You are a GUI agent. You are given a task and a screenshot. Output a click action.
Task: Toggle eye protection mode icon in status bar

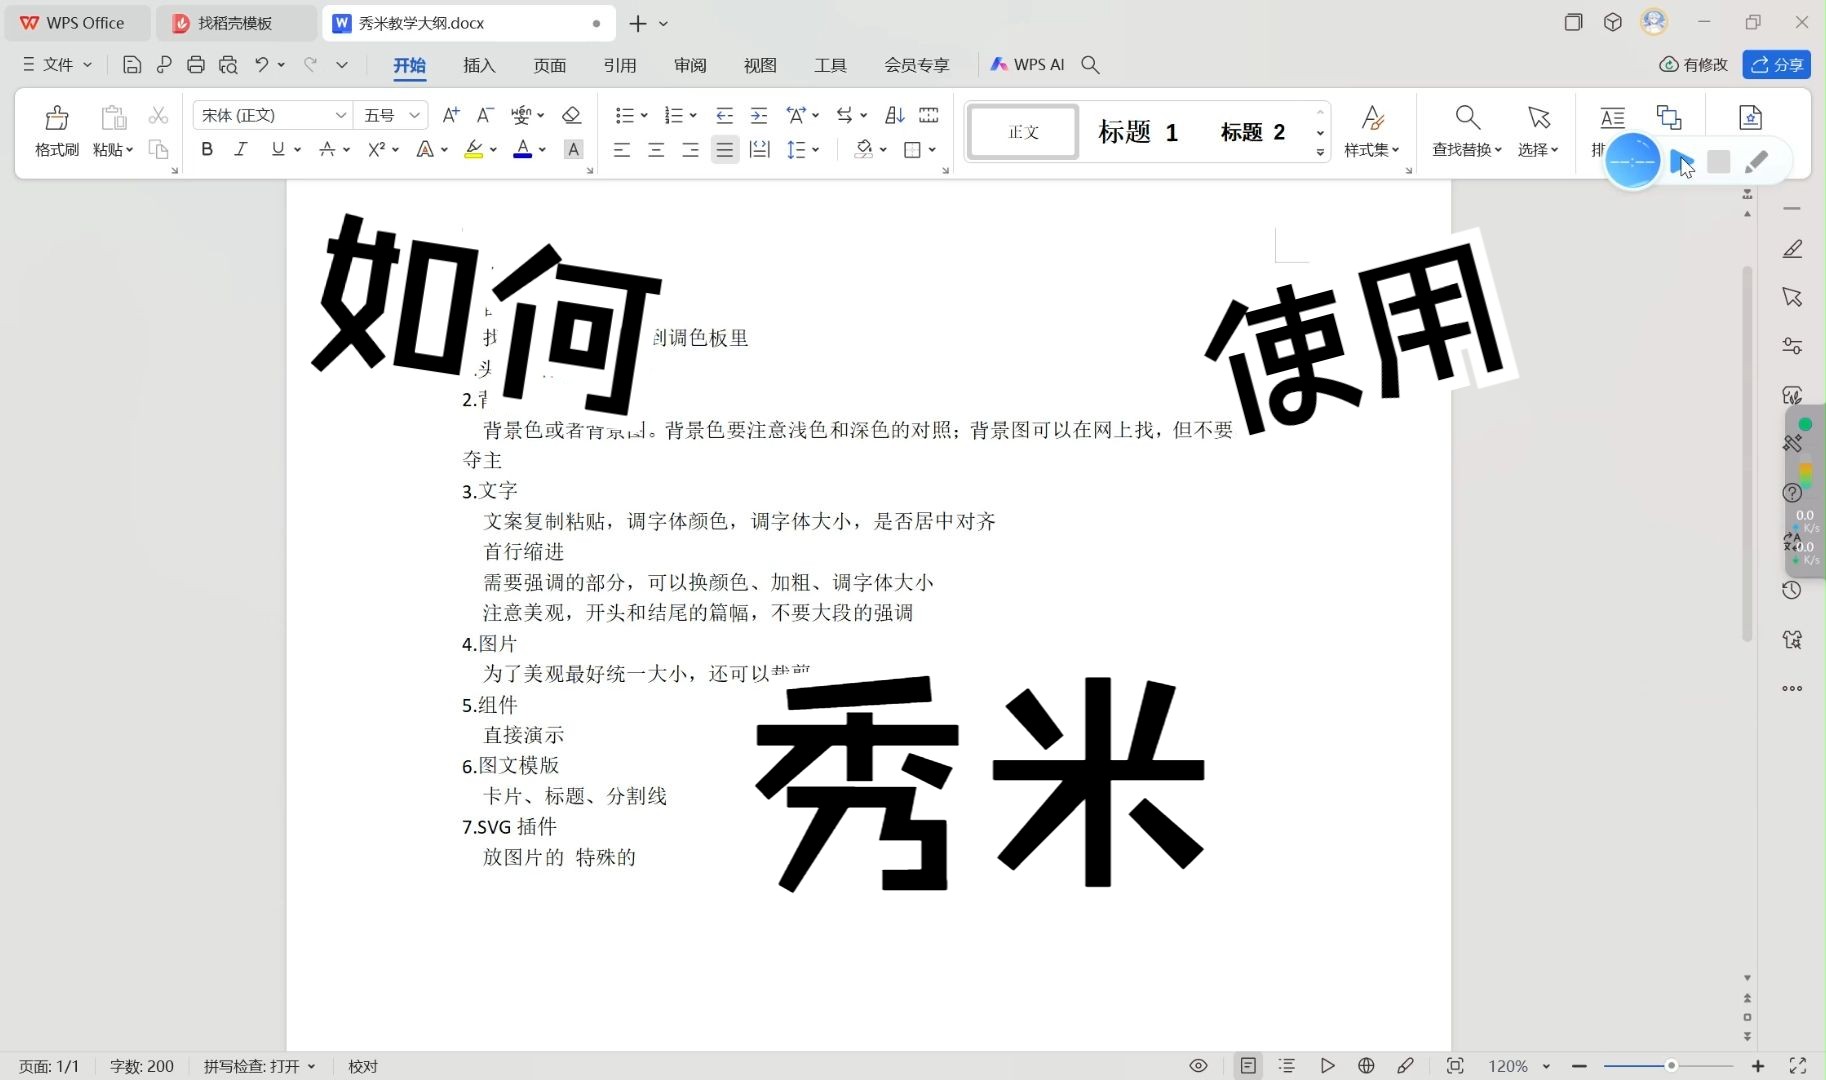pyautogui.click(x=1198, y=1066)
